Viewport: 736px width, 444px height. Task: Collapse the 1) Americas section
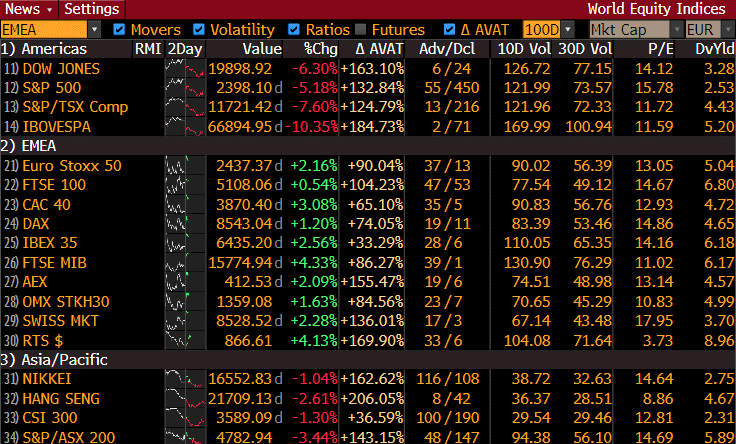tap(44, 49)
